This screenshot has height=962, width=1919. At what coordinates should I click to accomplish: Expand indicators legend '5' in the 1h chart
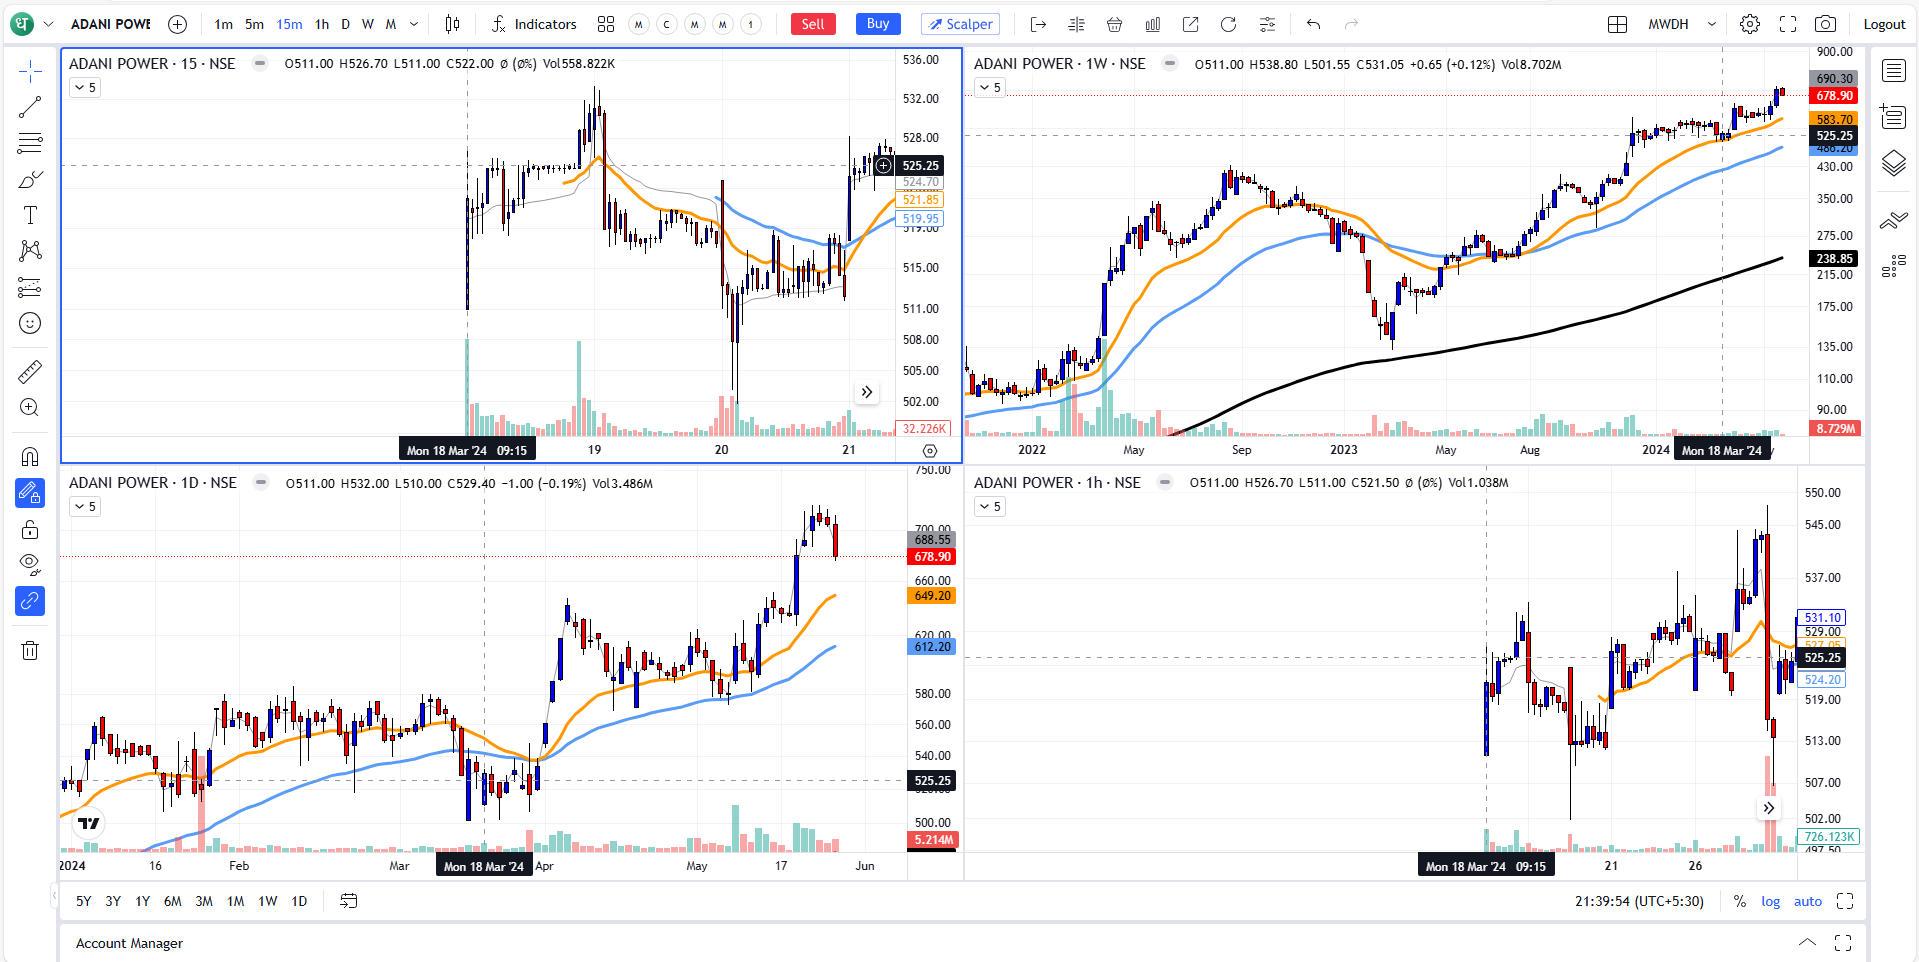[990, 507]
